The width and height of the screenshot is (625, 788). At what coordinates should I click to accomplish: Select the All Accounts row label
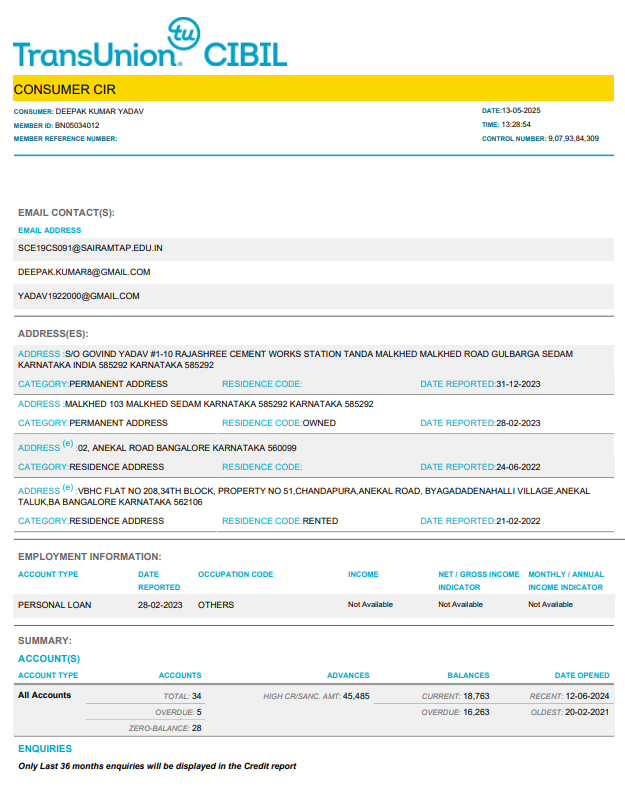tap(45, 695)
